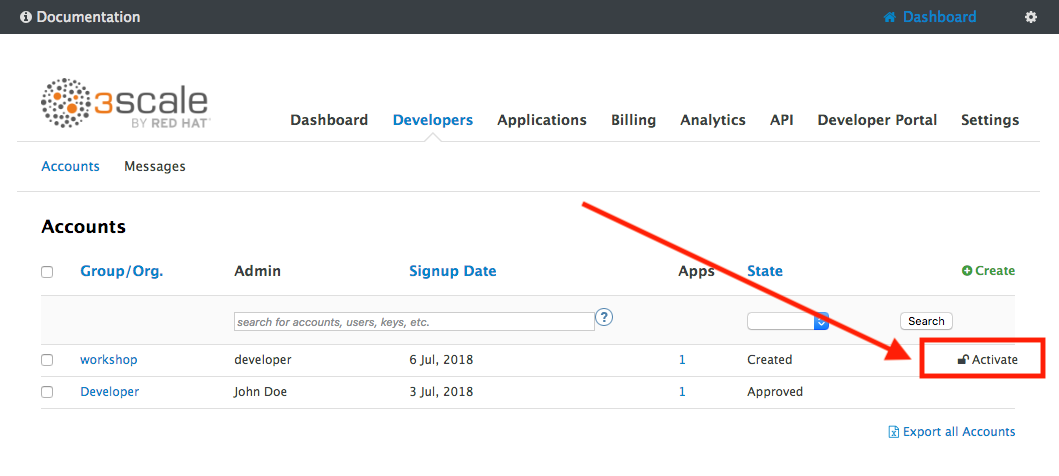Click the Search button
This screenshot has height=476, width=1059.
pyautogui.click(x=926, y=321)
